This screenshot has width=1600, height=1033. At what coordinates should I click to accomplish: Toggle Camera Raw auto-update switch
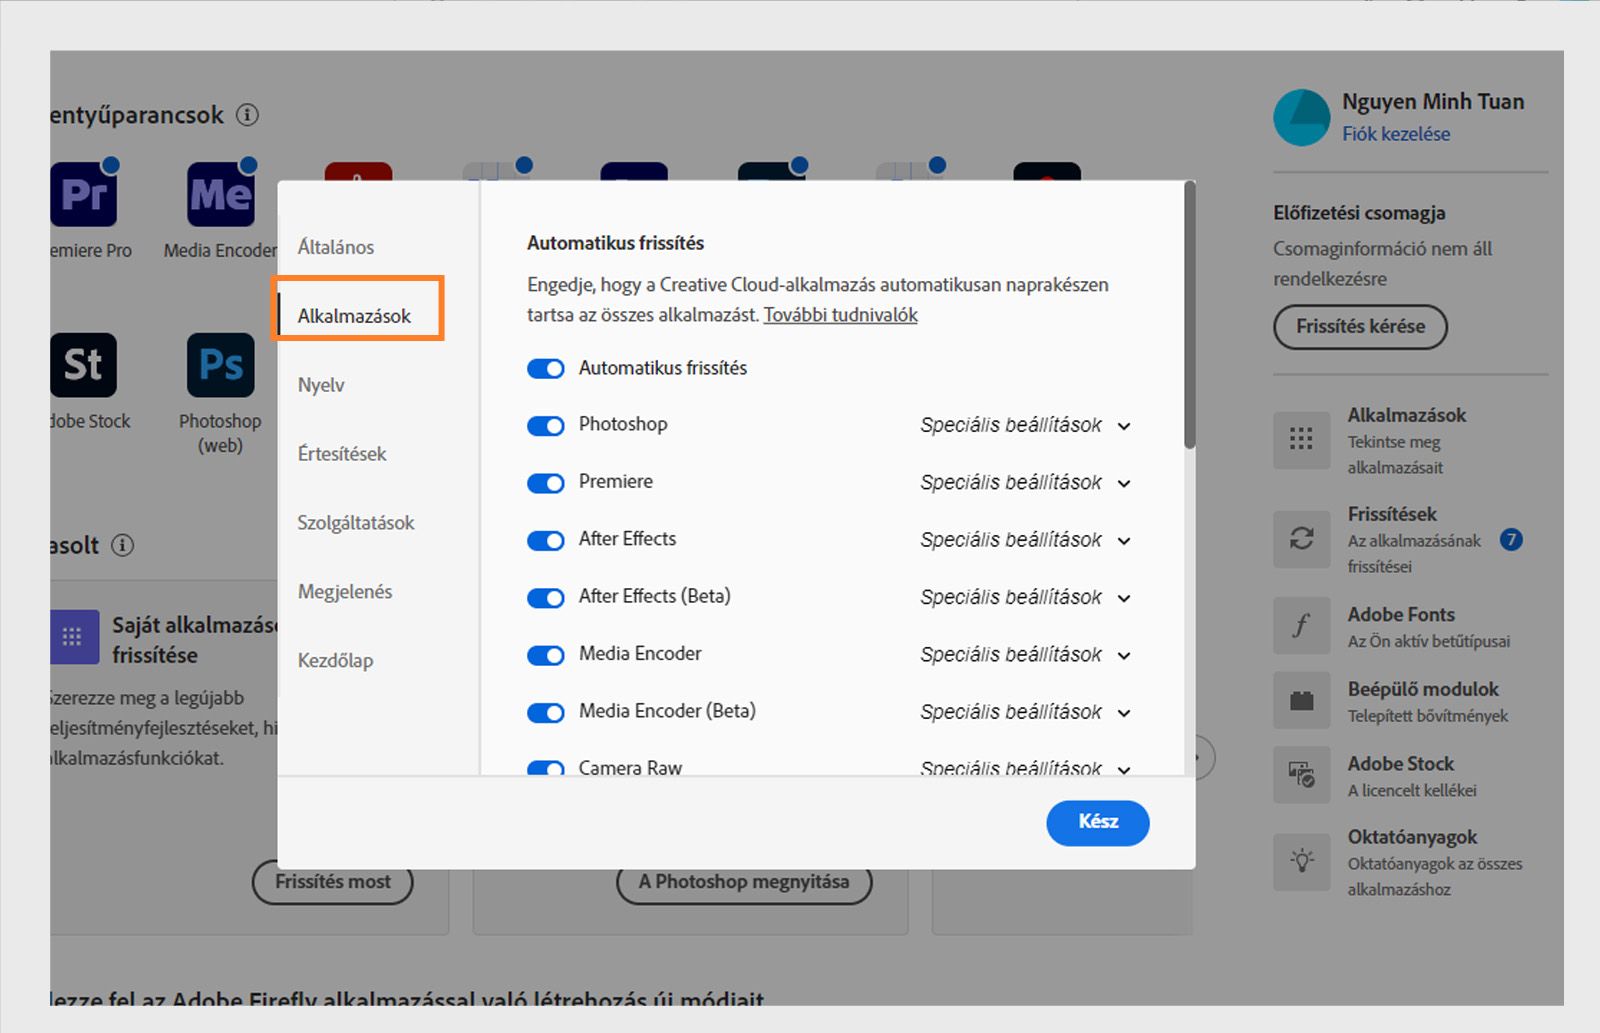[x=546, y=768]
